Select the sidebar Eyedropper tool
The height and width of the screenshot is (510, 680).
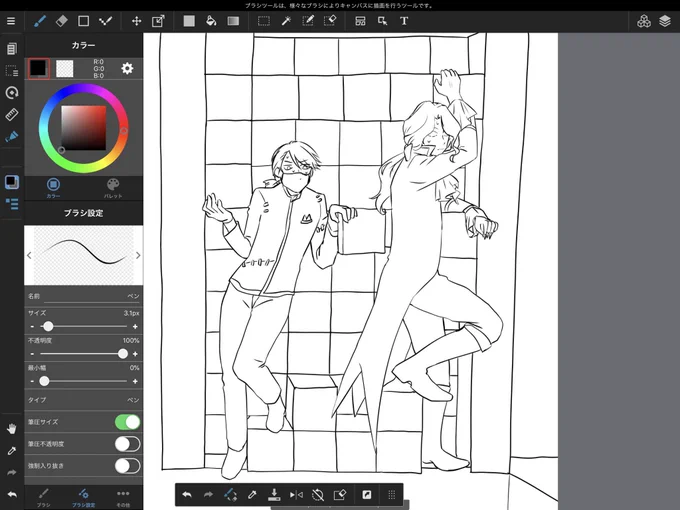click(12, 451)
